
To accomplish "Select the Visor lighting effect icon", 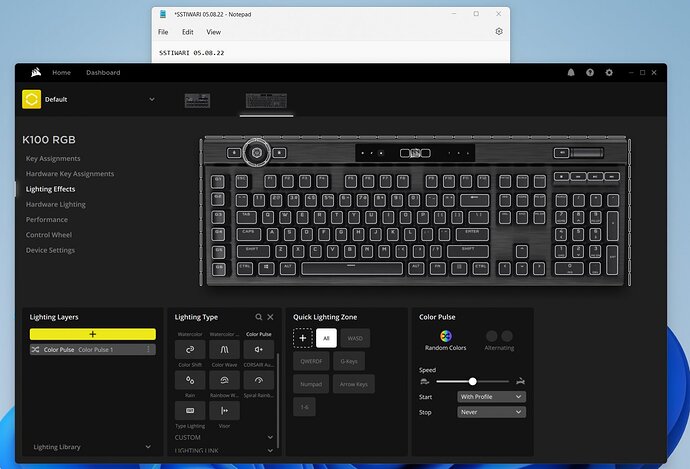I will (224, 410).
